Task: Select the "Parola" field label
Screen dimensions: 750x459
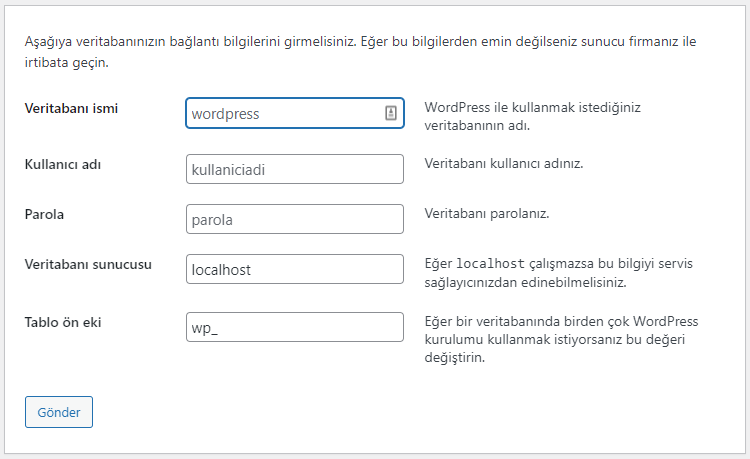Action: click(45, 214)
